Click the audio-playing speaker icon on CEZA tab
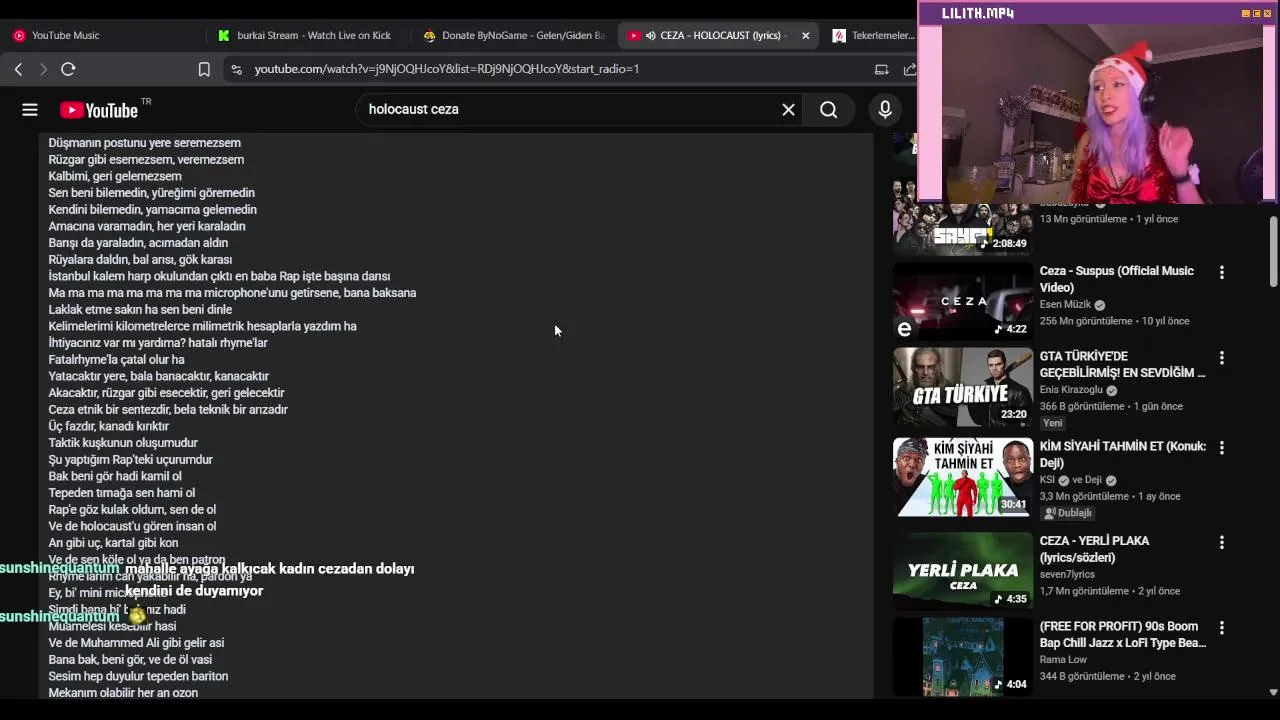This screenshot has width=1280, height=720. click(651, 35)
